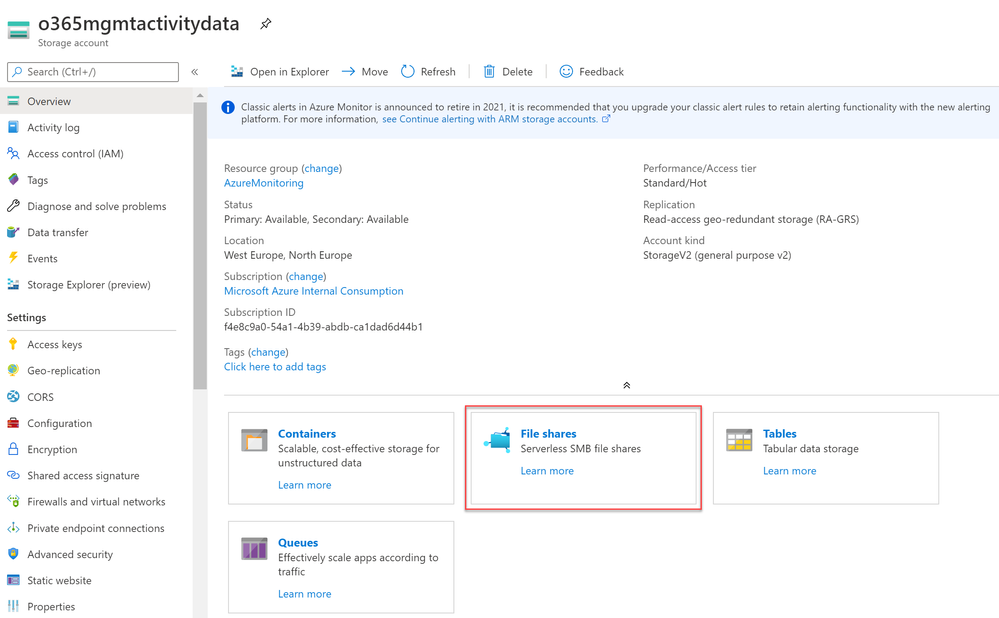Click the Tables grid icon
Viewport: 999px width, 618px height.
739,440
